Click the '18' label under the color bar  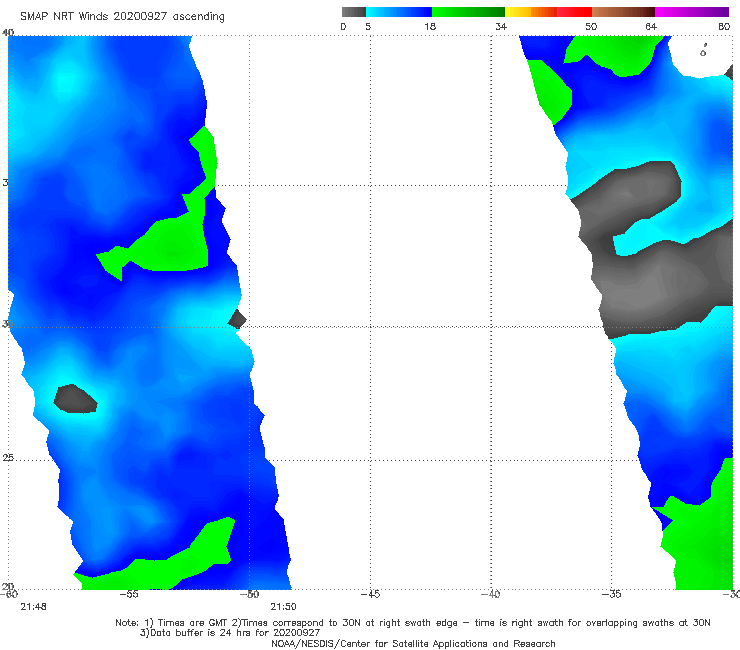click(430, 27)
